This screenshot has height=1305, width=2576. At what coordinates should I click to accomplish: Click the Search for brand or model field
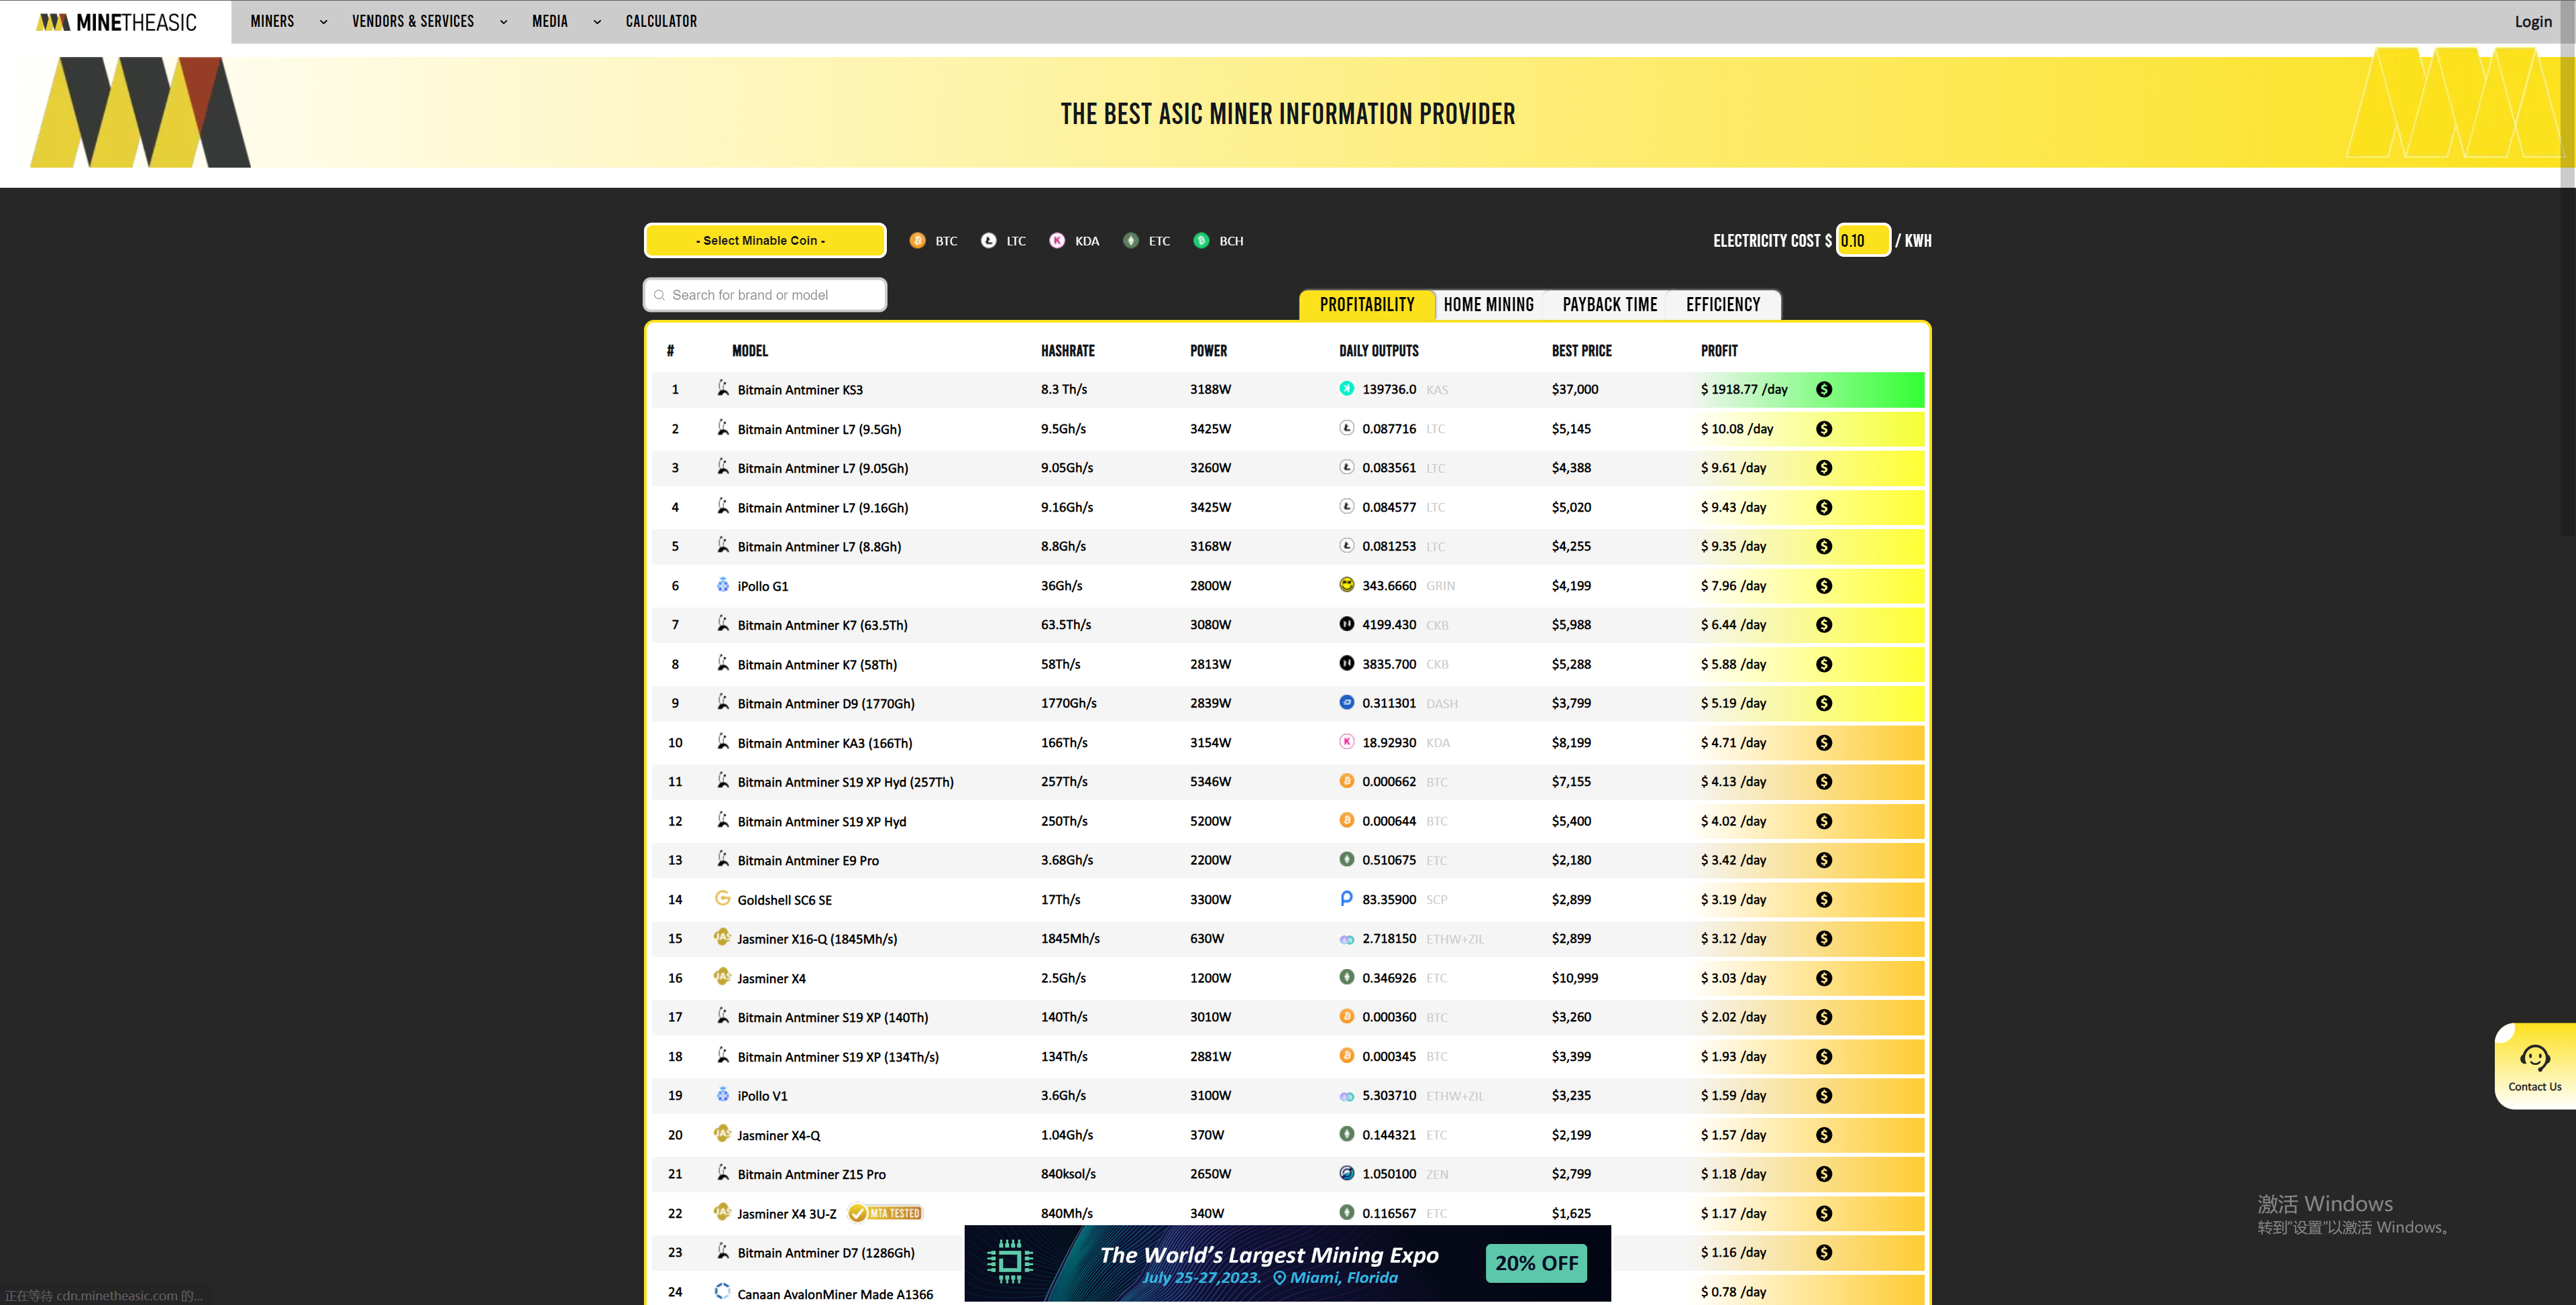pyautogui.click(x=765, y=295)
